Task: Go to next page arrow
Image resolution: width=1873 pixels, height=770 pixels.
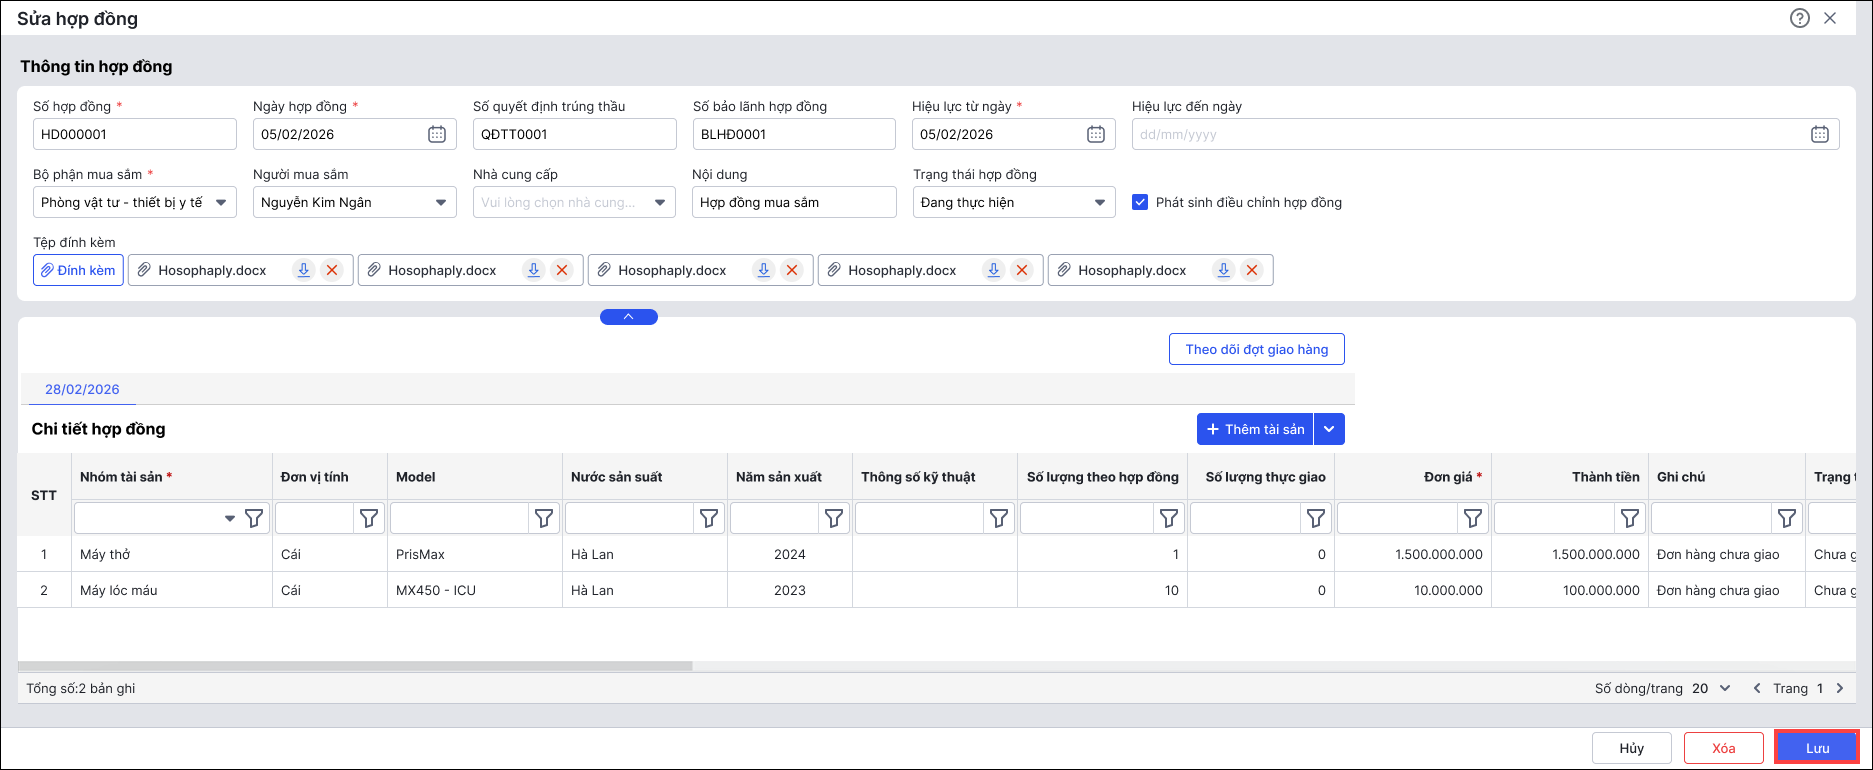Action: tap(1840, 688)
